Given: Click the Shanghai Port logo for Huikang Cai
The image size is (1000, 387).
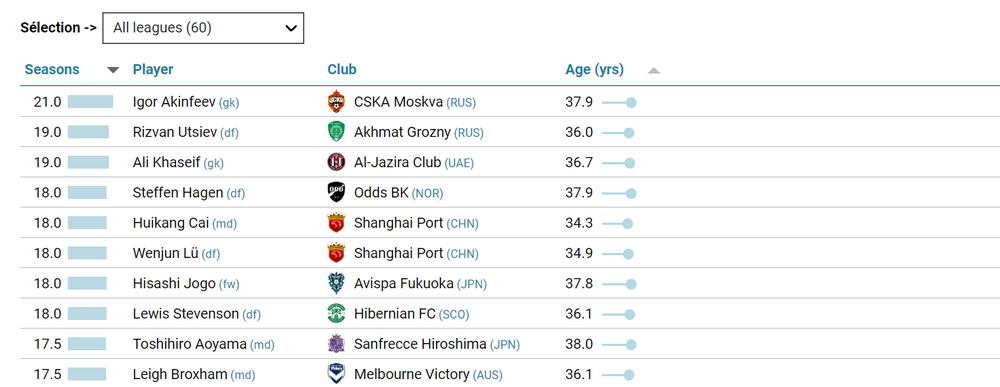Looking at the screenshot, I should pos(335,223).
